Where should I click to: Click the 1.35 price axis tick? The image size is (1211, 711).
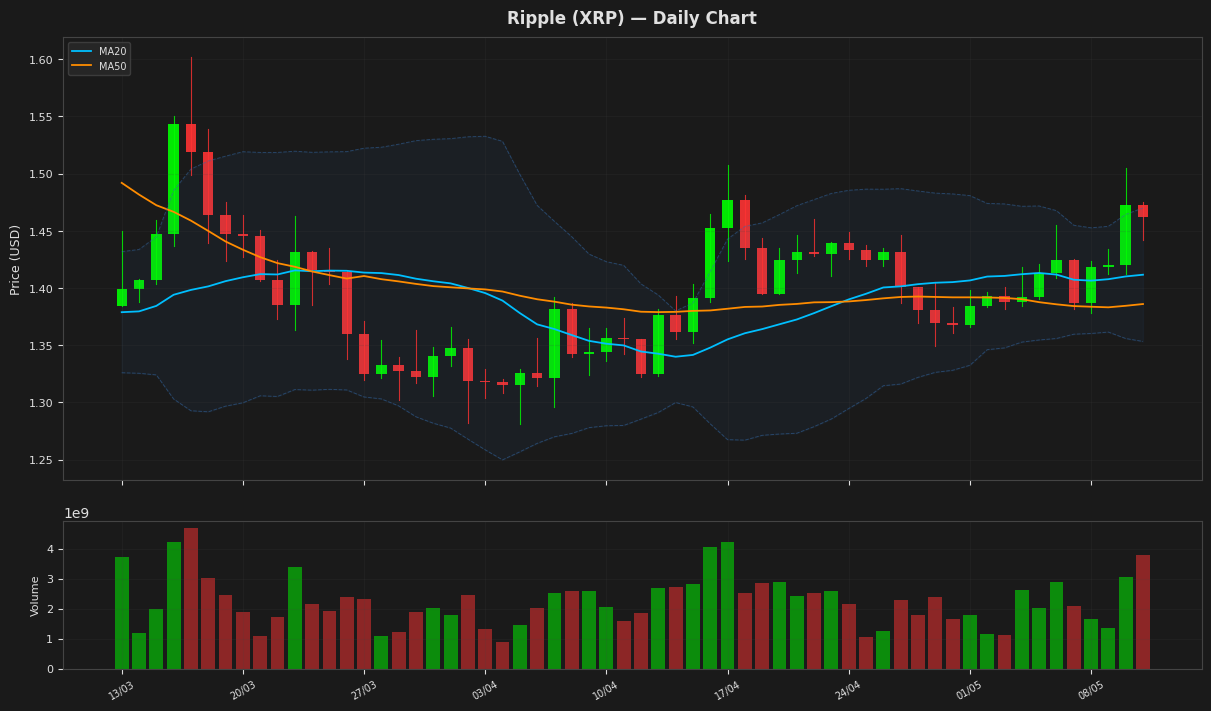point(40,346)
